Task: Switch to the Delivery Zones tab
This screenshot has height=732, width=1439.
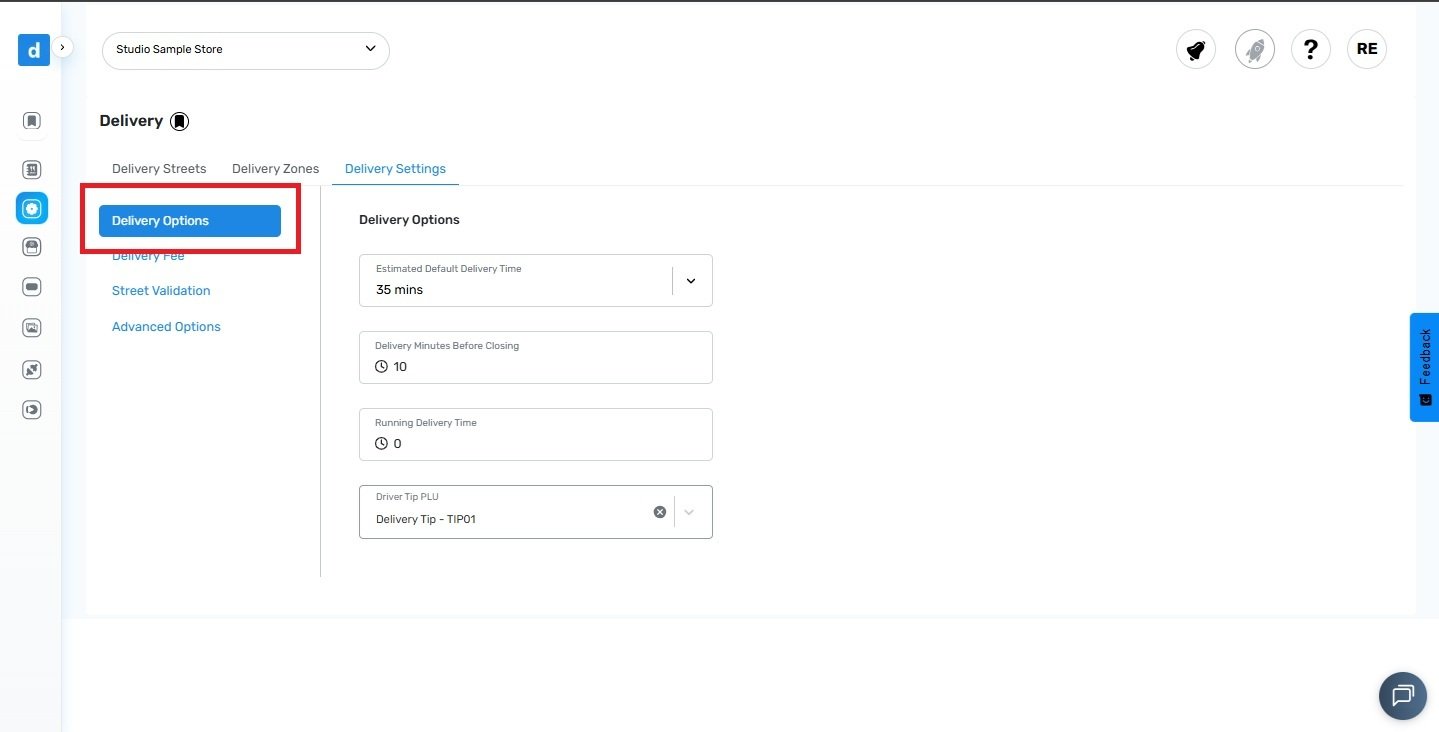Action: [276, 169]
